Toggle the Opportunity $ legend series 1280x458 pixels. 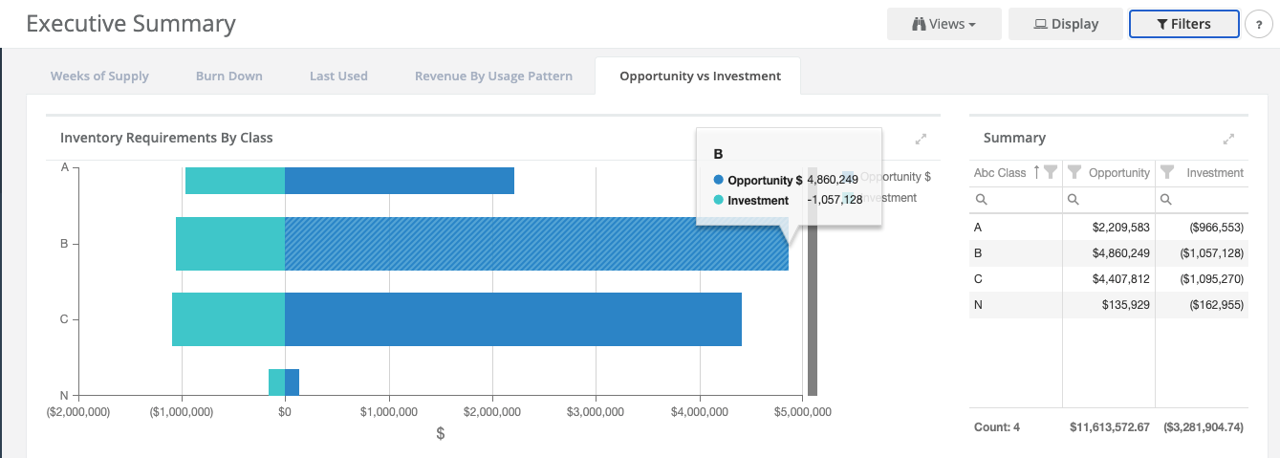click(x=894, y=177)
